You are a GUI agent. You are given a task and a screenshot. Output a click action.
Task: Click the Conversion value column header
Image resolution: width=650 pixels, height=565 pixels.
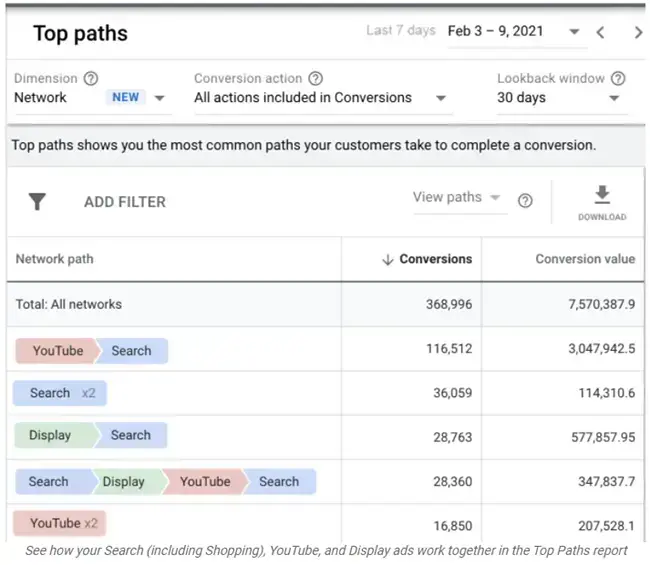tap(585, 259)
